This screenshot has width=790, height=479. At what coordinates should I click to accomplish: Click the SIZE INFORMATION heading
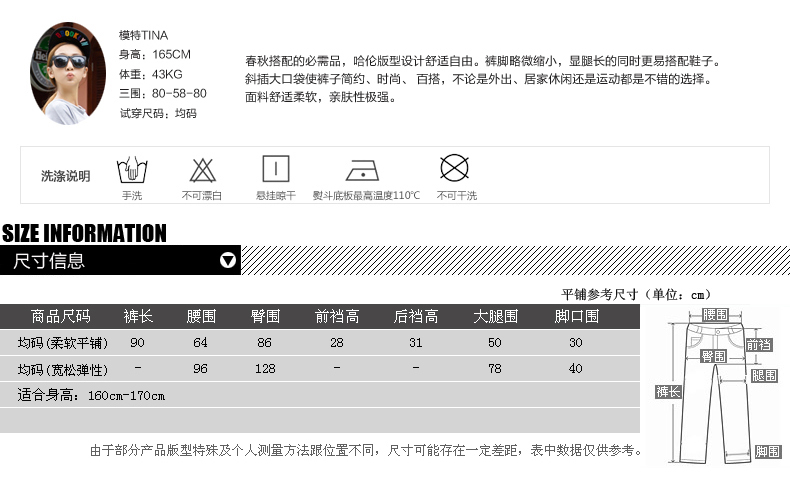point(84,234)
